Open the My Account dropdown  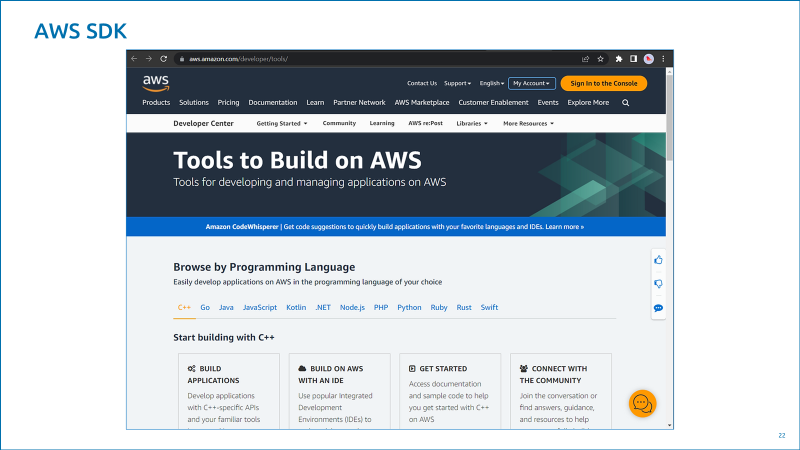click(532, 83)
